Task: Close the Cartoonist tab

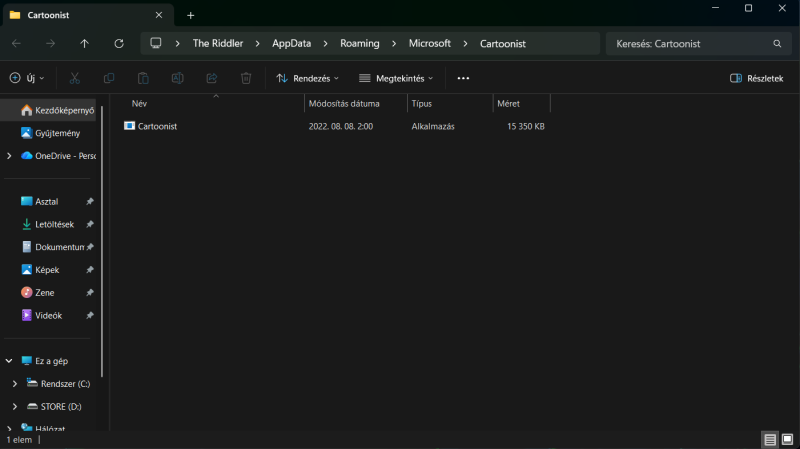Action: (x=159, y=15)
